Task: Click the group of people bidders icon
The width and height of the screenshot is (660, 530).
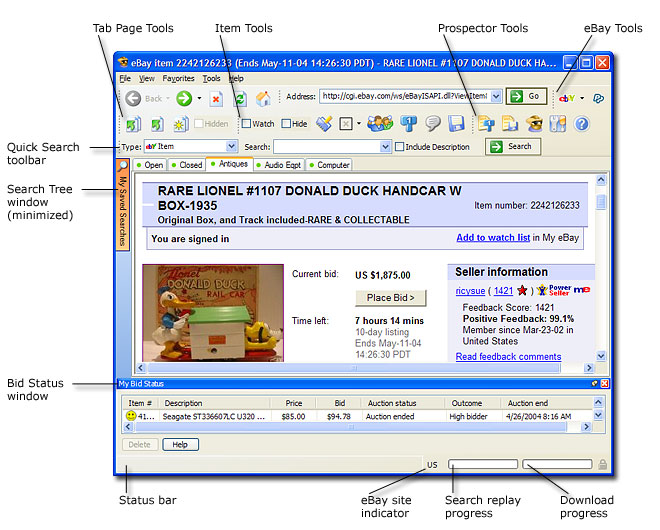Action: pyautogui.click(x=380, y=123)
